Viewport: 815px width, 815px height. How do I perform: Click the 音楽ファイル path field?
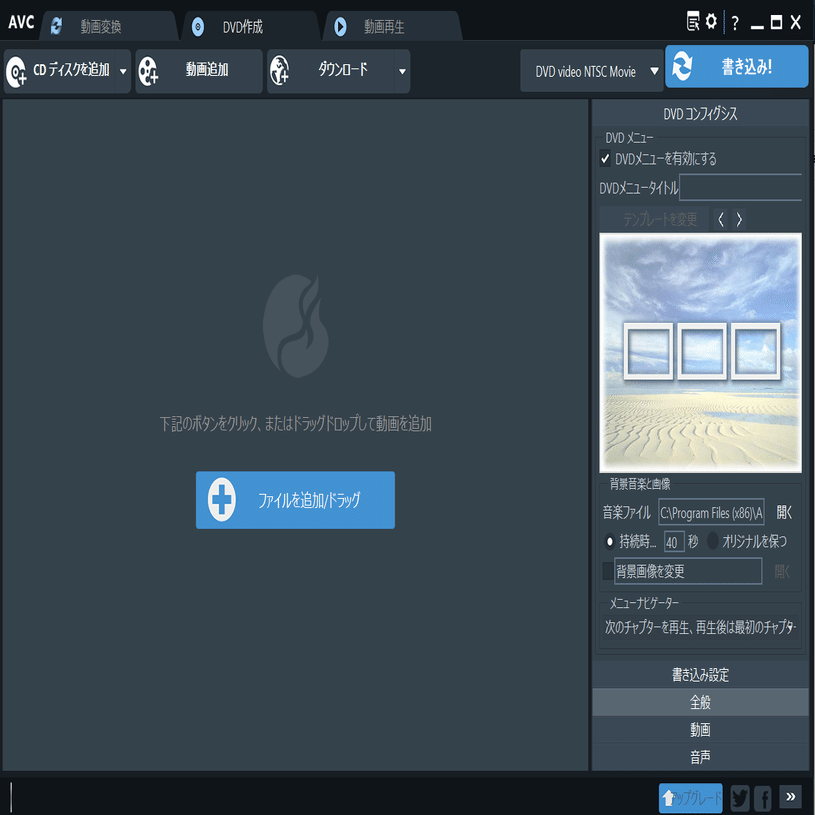(711, 512)
